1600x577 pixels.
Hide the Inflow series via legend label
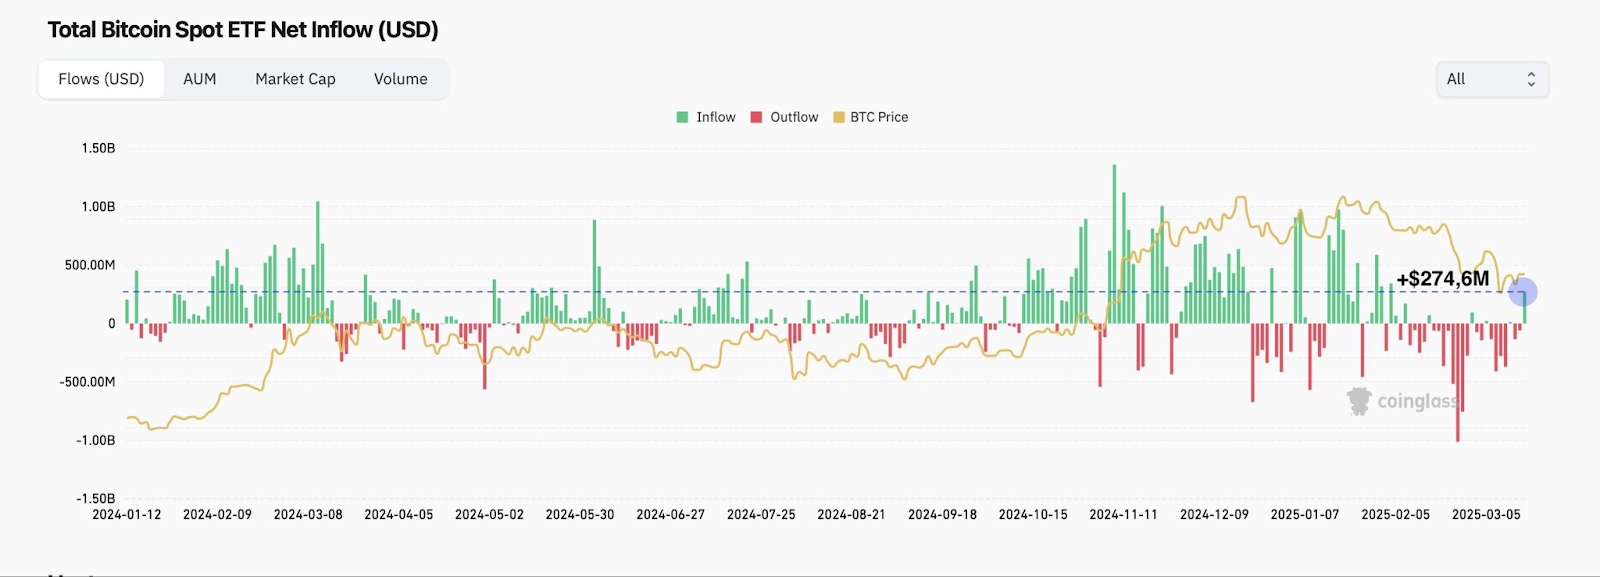tap(716, 117)
